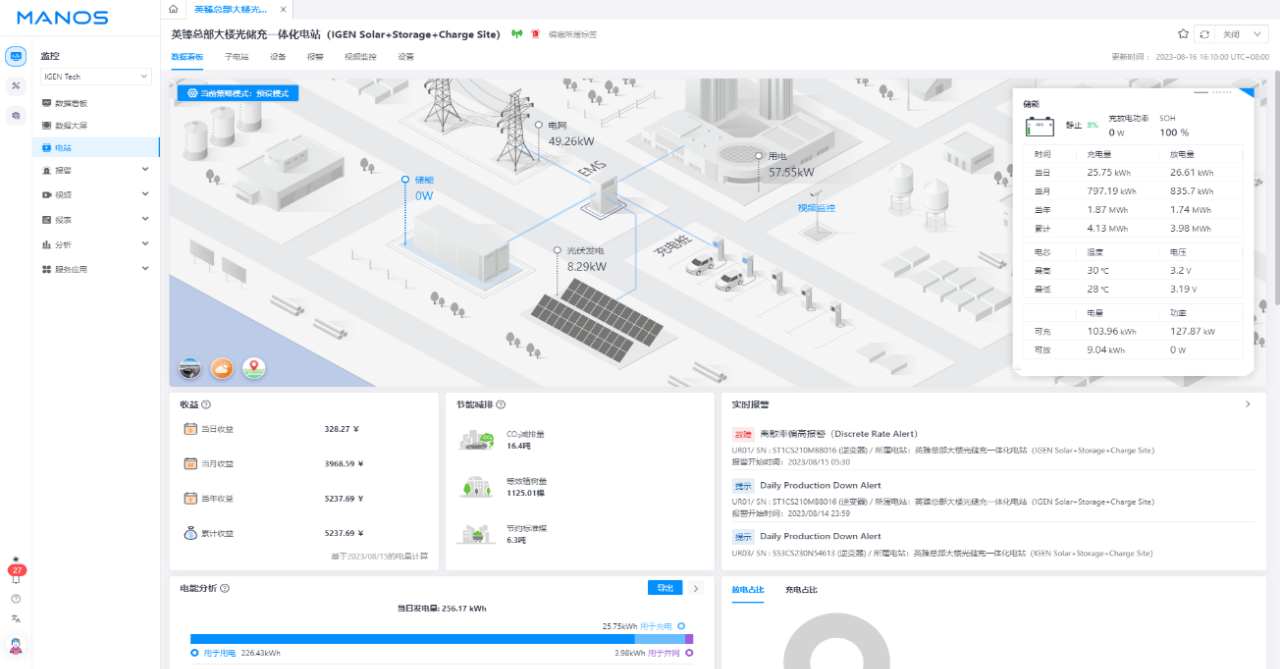Click the 当前策略模式 blue button
This screenshot has width=1280, height=669.
tap(238, 93)
